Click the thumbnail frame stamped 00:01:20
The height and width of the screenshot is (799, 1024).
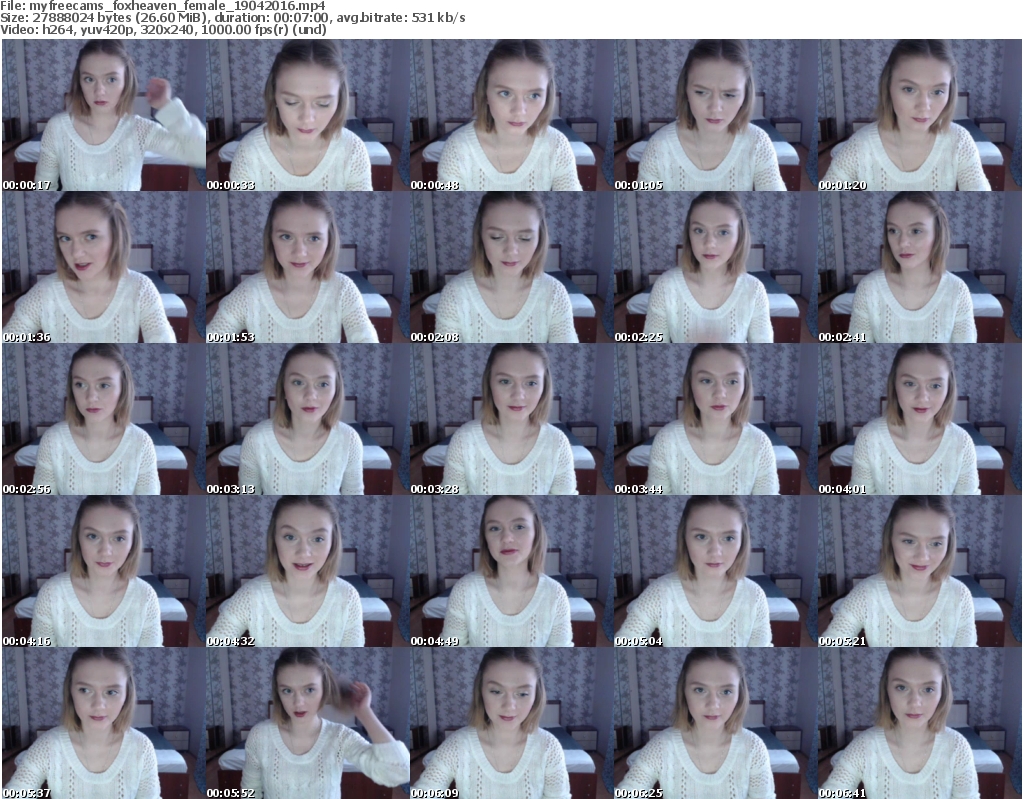[x=920, y=115]
